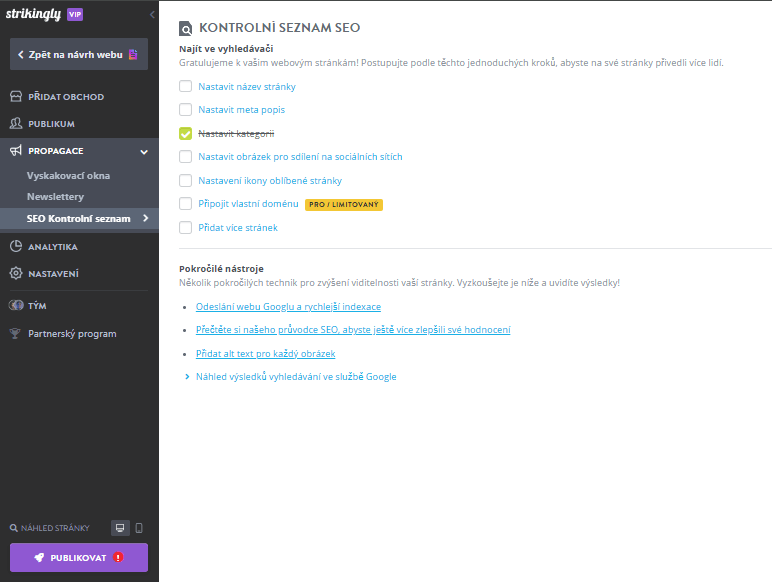772x582 pixels.
Task: Switch to mobile preview icon
Action: 139,528
